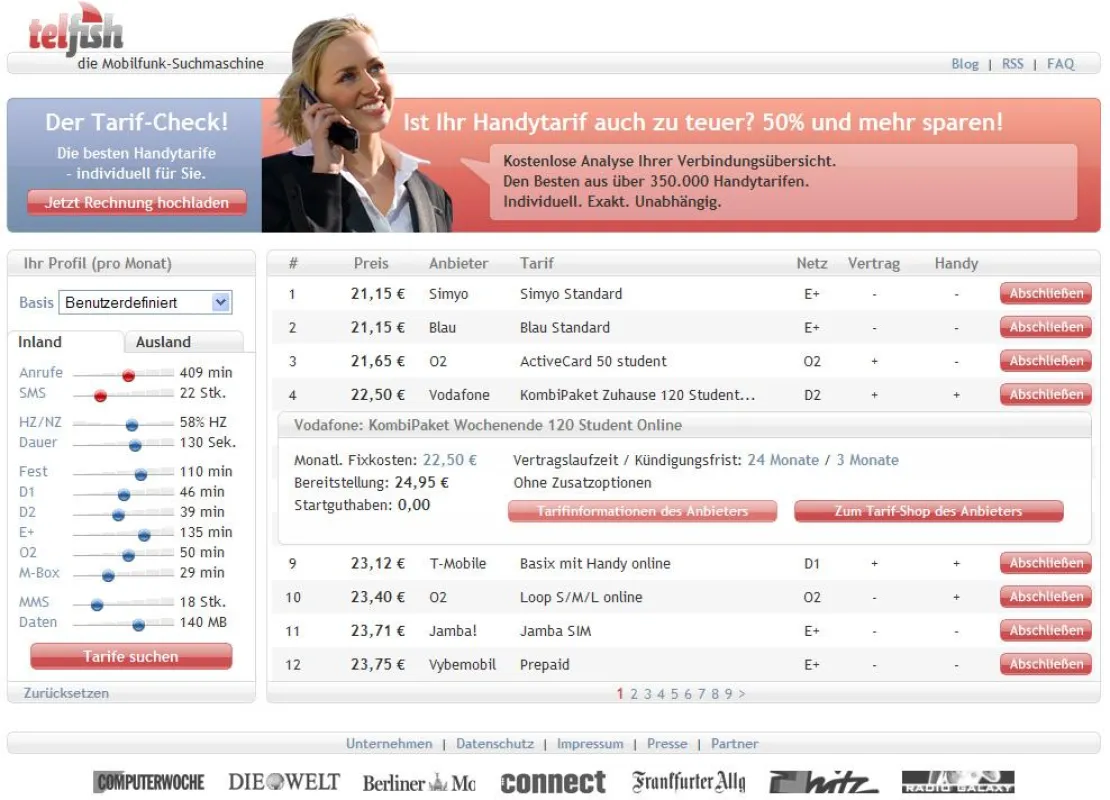The height and width of the screenshot is (800, 1110).
Task: Switch to the Ausland tab
Action: [x=184, y=342]
